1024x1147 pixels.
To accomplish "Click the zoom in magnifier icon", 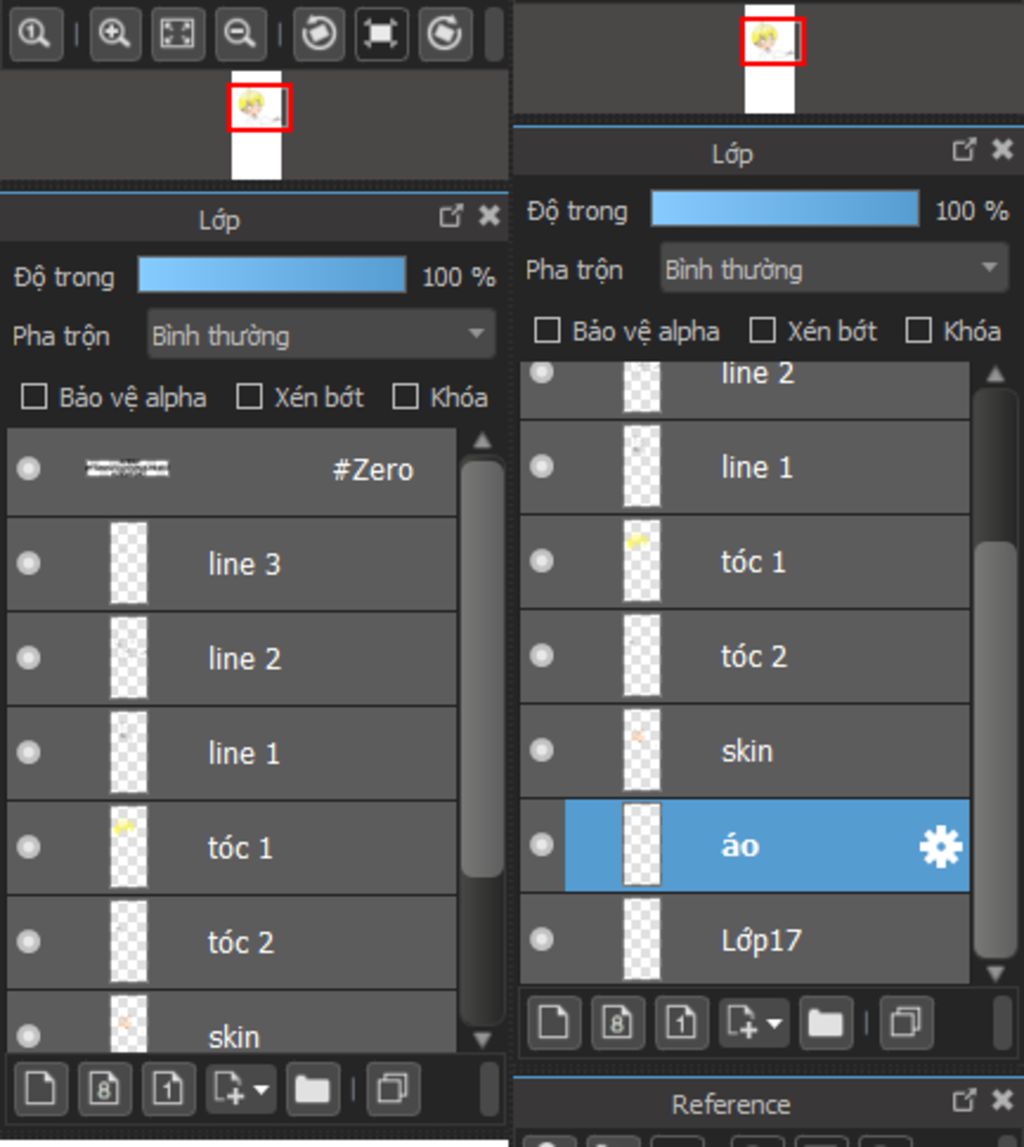I will pyautogui.click(x=115, y=33).
